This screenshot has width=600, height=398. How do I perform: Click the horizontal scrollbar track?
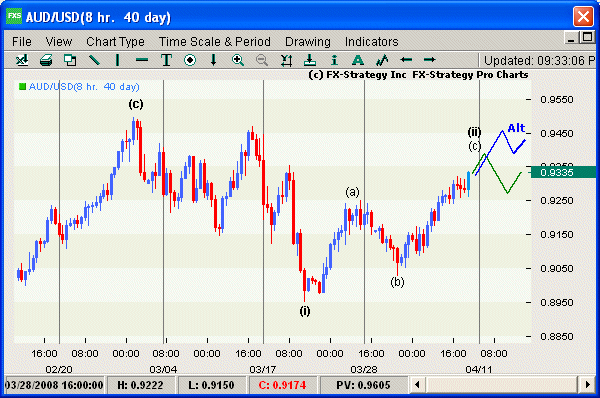[x=502, y=385]
